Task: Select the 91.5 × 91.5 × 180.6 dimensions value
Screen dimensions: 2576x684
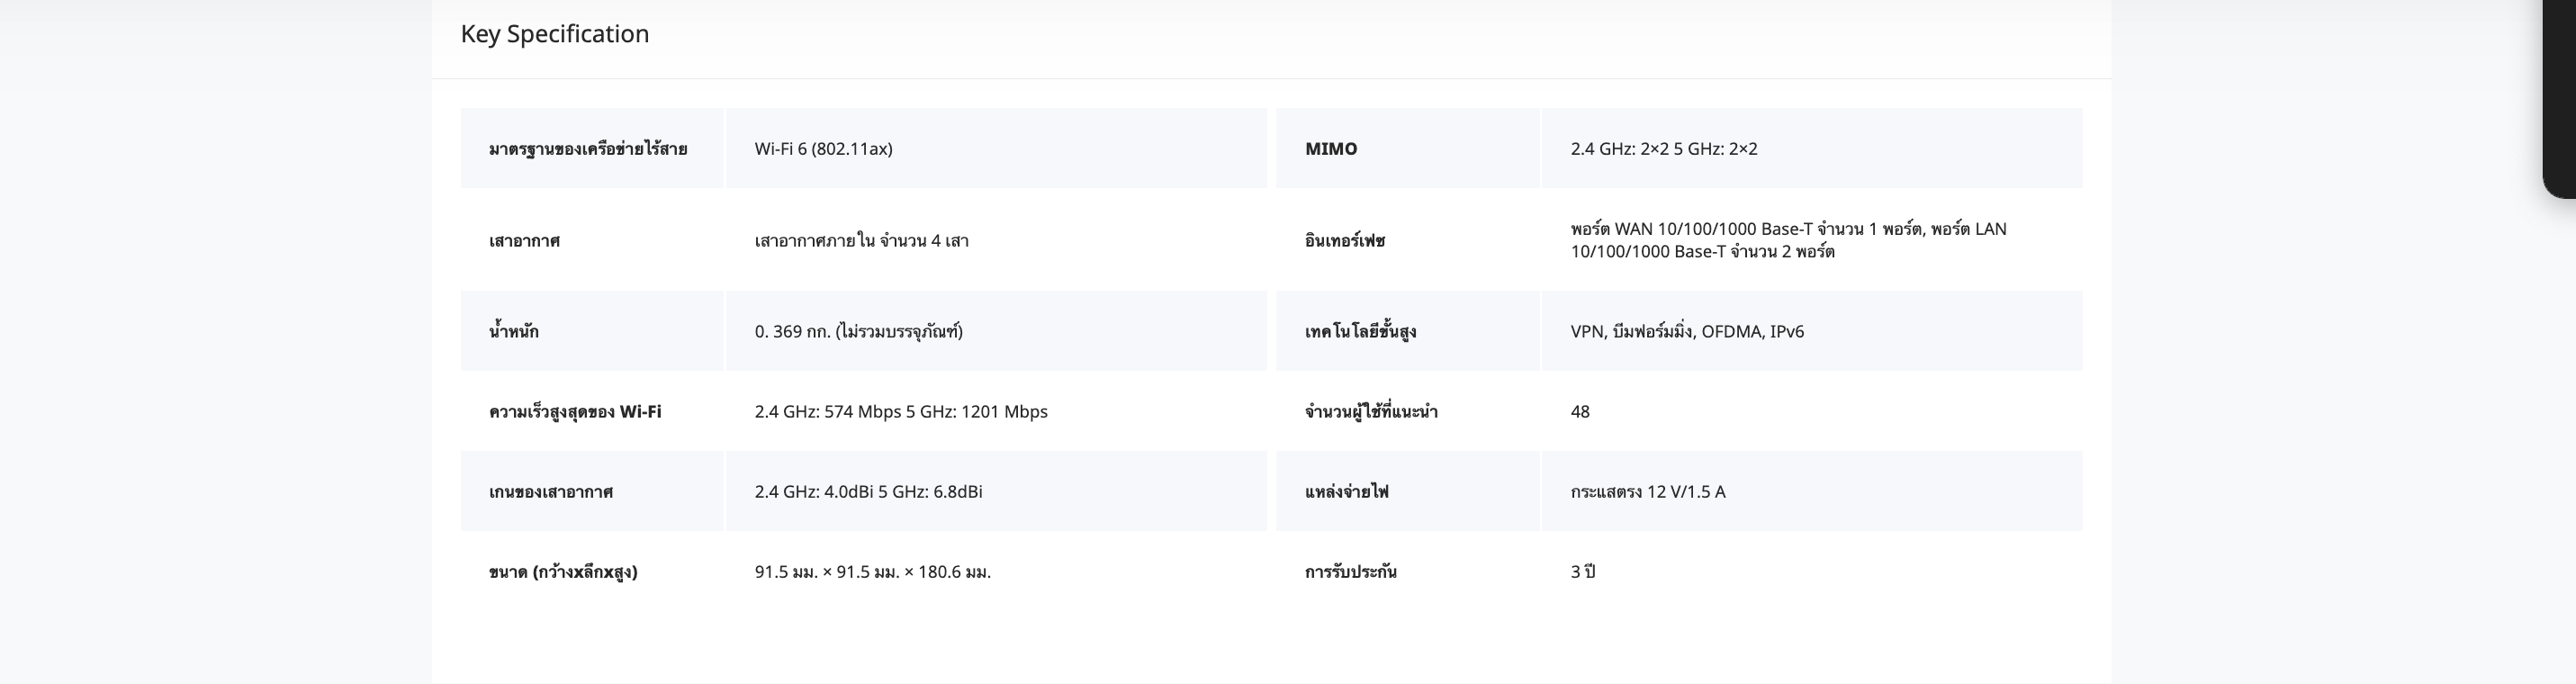Action: point(872,572)
